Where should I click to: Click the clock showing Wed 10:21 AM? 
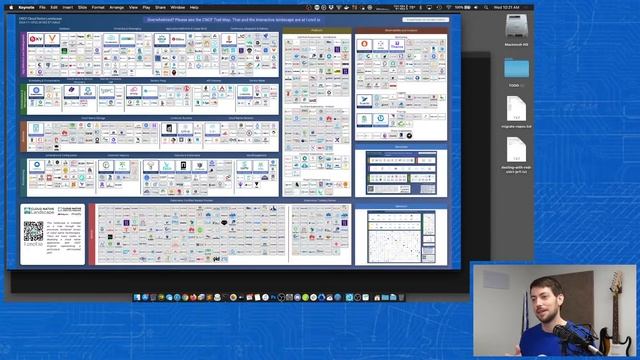click(507, 7)
